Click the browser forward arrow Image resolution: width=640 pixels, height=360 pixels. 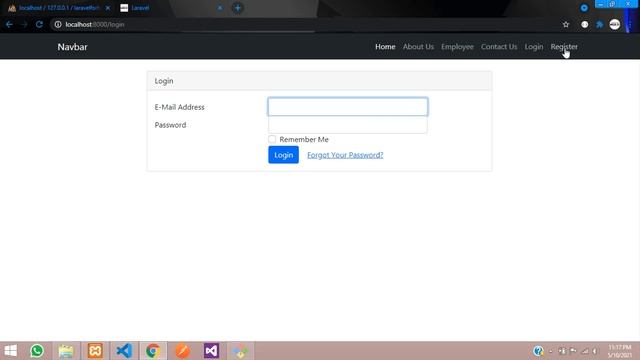(24, 24)
